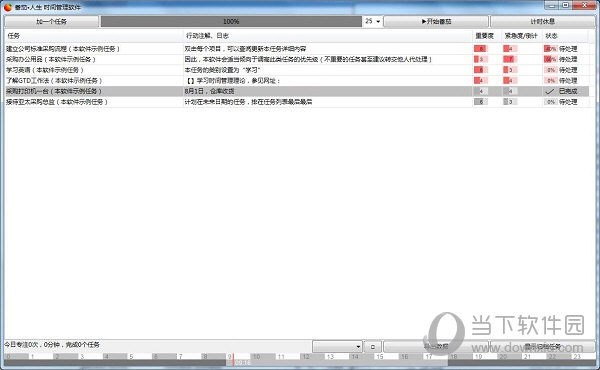Click the checkmark icon on the 已完成 row

pos(549,91)
